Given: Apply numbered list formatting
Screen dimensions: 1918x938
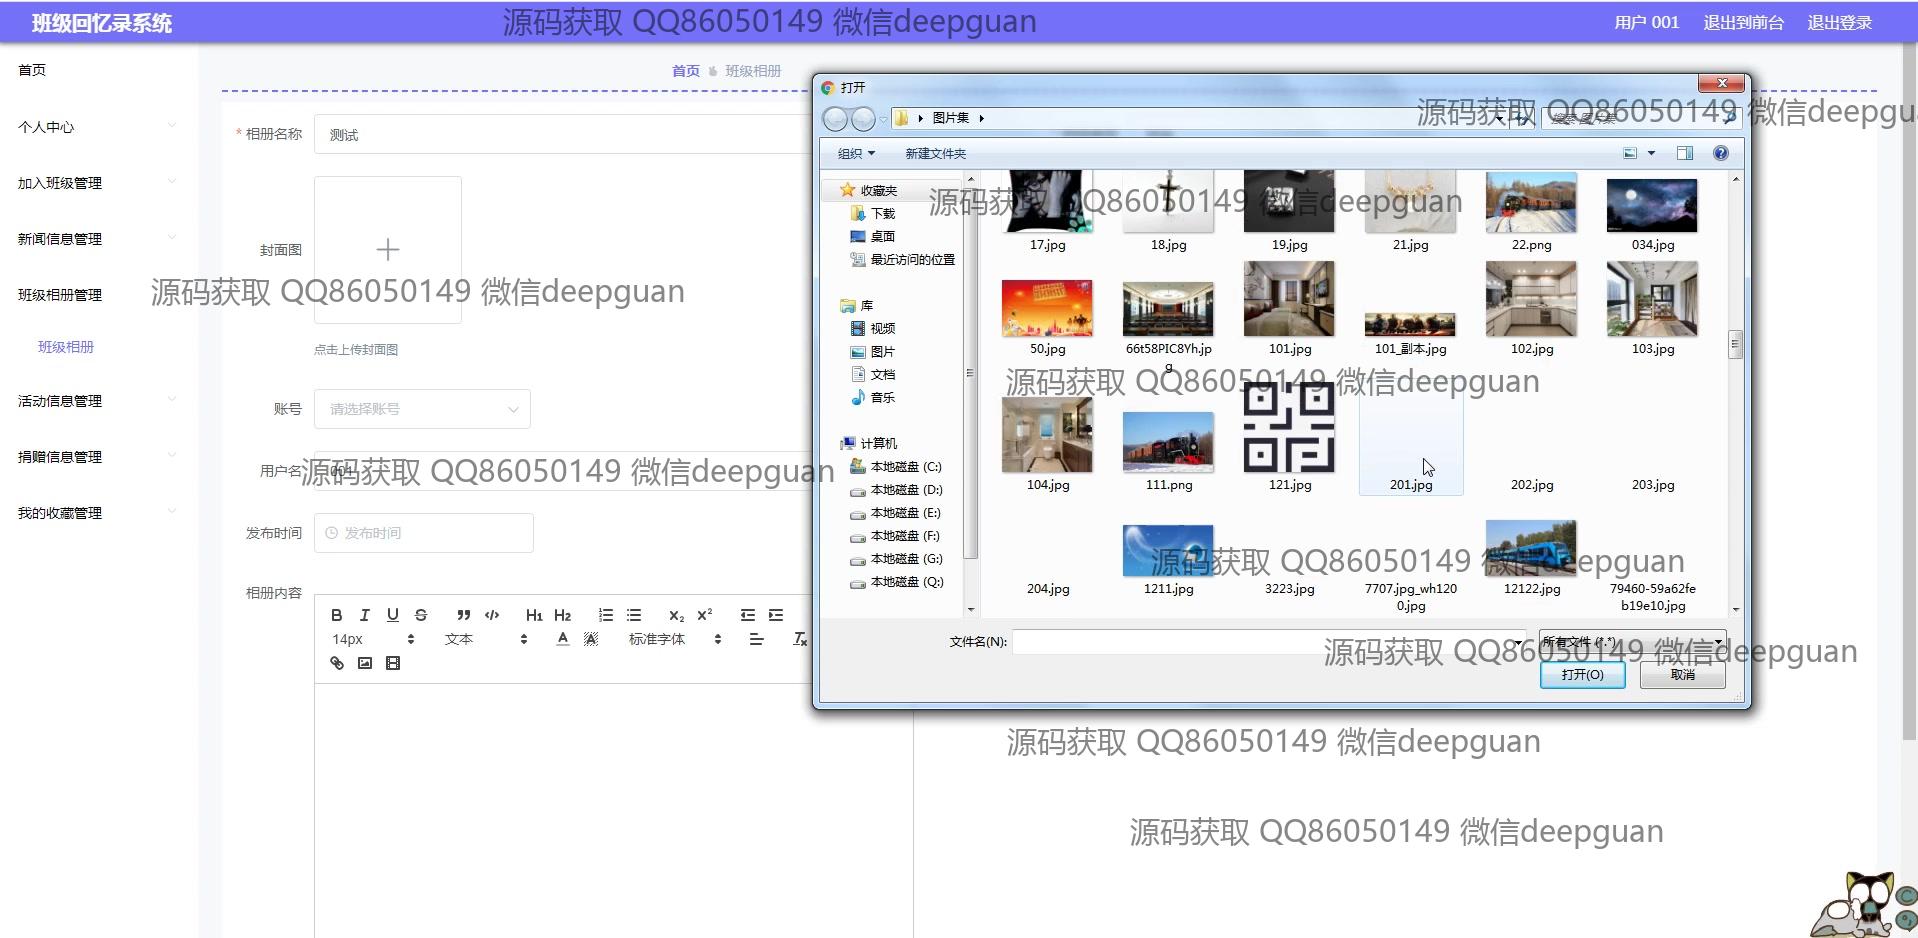Looking at the screenshot, I should coord(605,615).
